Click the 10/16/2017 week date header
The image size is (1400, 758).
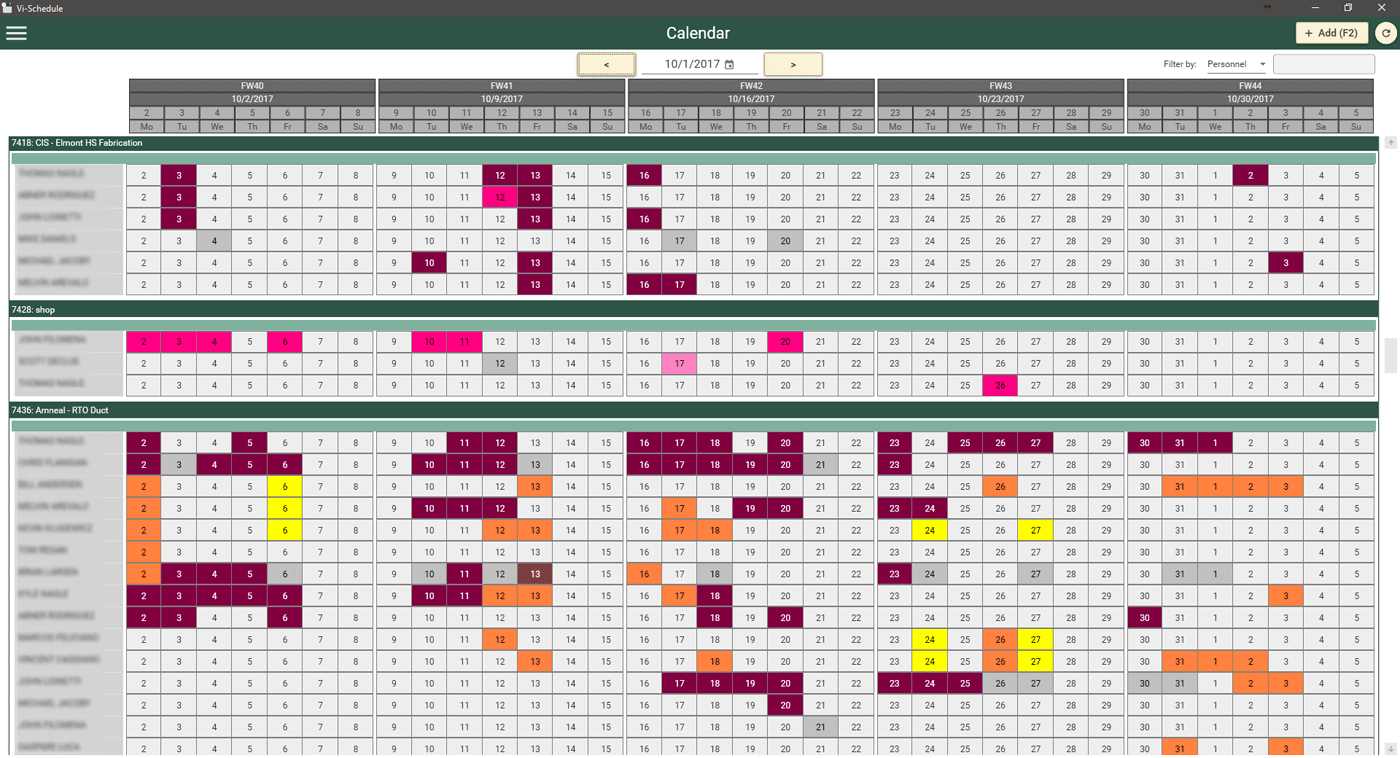751,99
